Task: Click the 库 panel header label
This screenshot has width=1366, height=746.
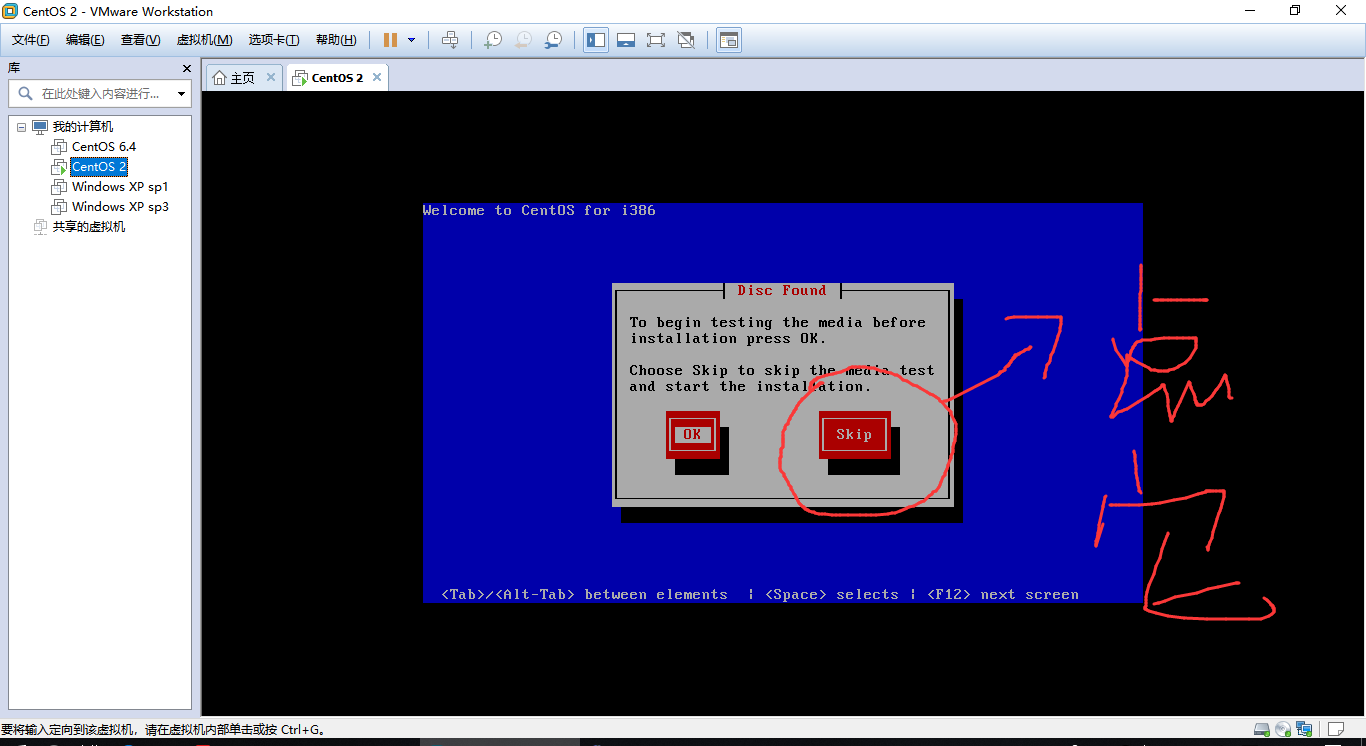Action: click(x=14, y=68)
